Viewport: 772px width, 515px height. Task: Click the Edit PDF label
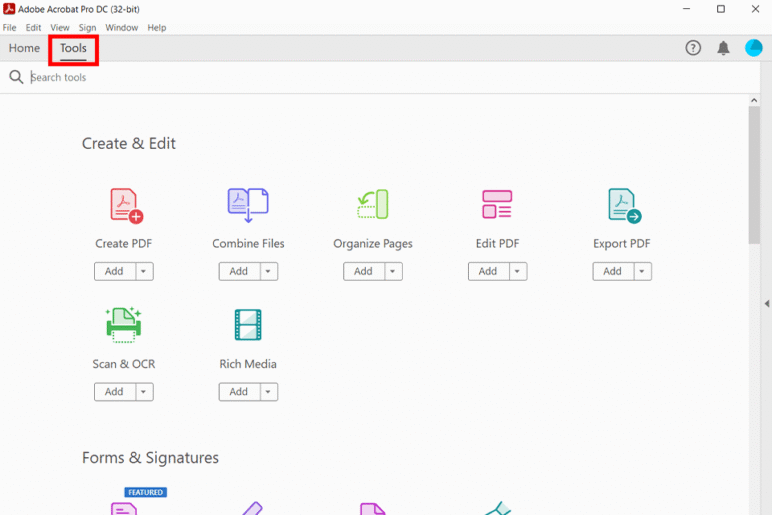tap(497, 243)
